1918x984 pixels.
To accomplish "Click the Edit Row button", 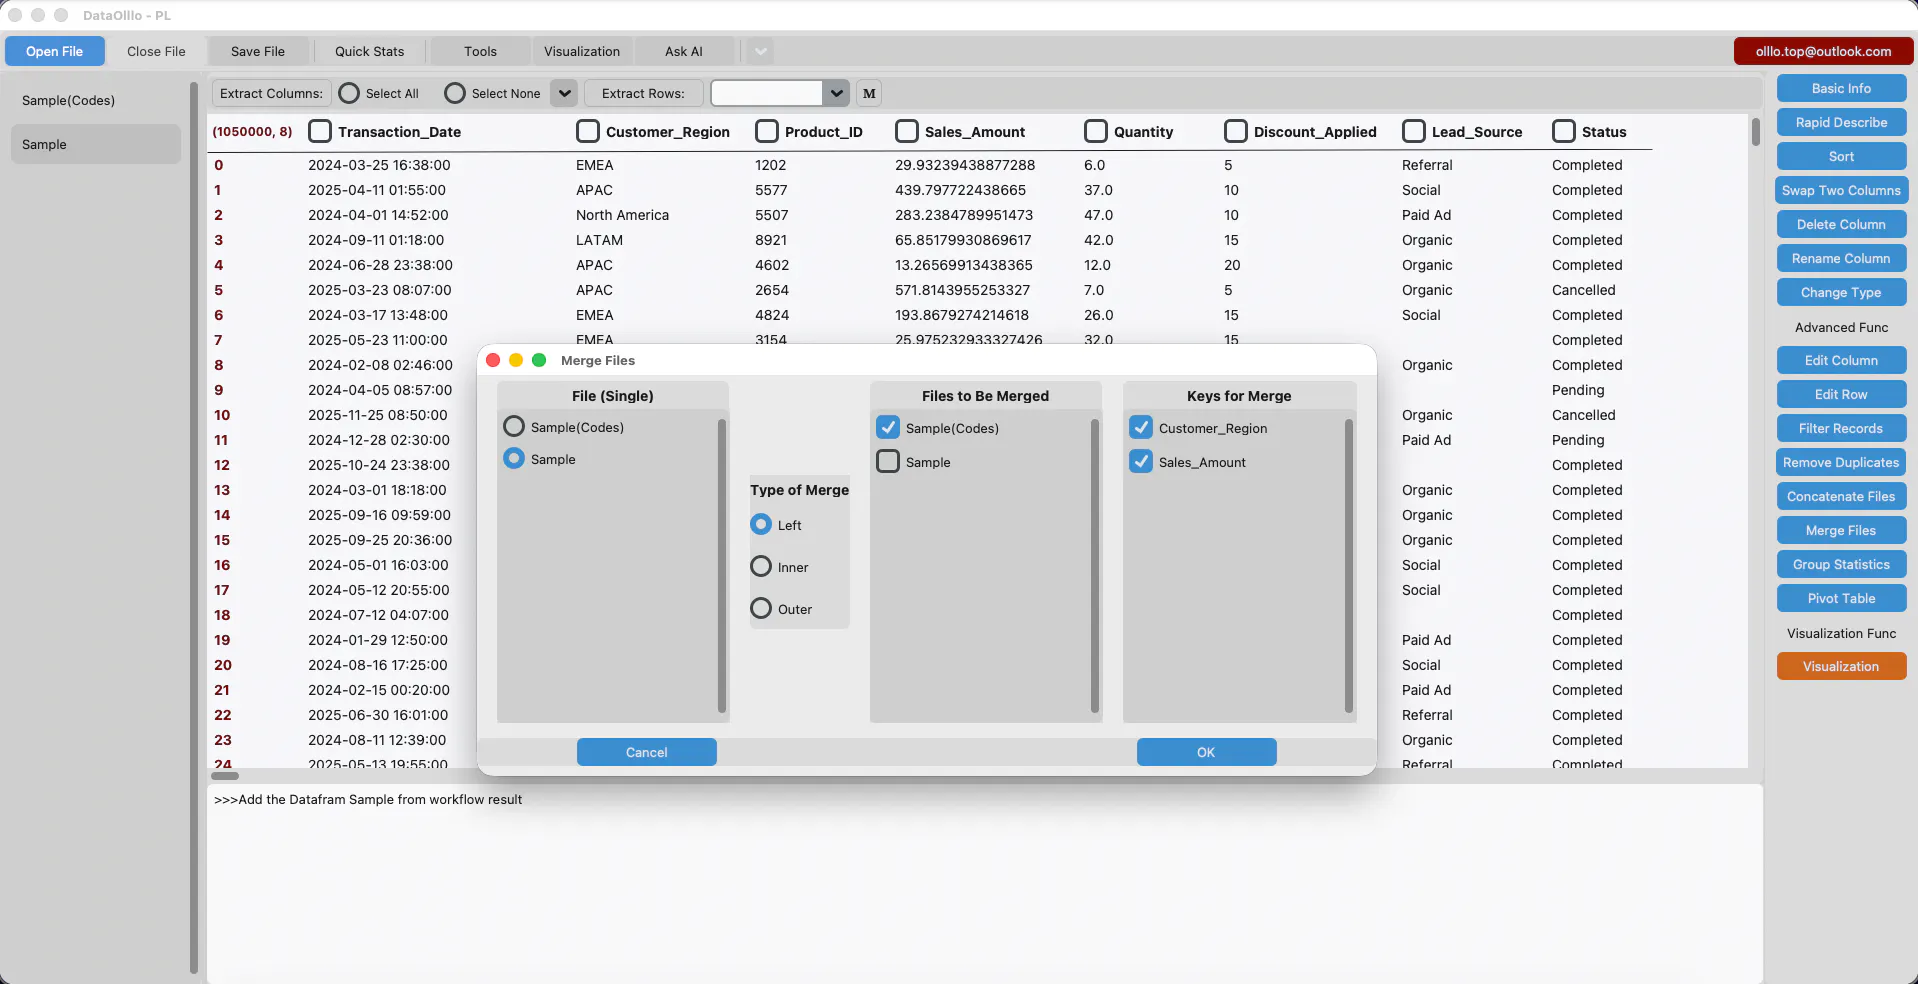I will (x=1841, y=394).
